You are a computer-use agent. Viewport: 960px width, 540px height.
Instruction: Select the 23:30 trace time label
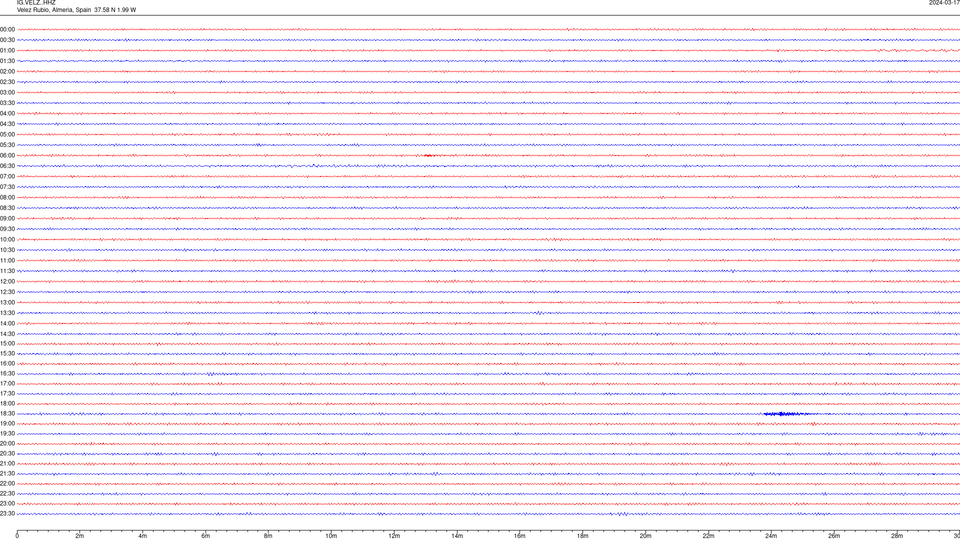click(x=7, y=514)
